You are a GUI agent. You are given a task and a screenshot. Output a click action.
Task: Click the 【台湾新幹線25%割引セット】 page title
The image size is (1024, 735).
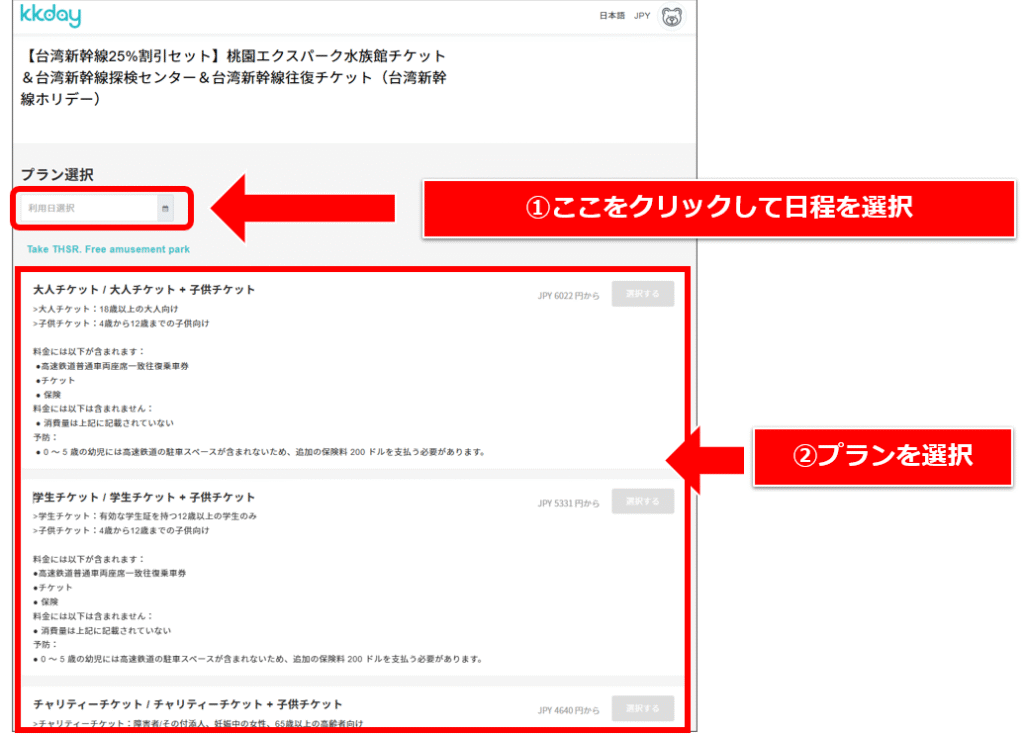234,77
